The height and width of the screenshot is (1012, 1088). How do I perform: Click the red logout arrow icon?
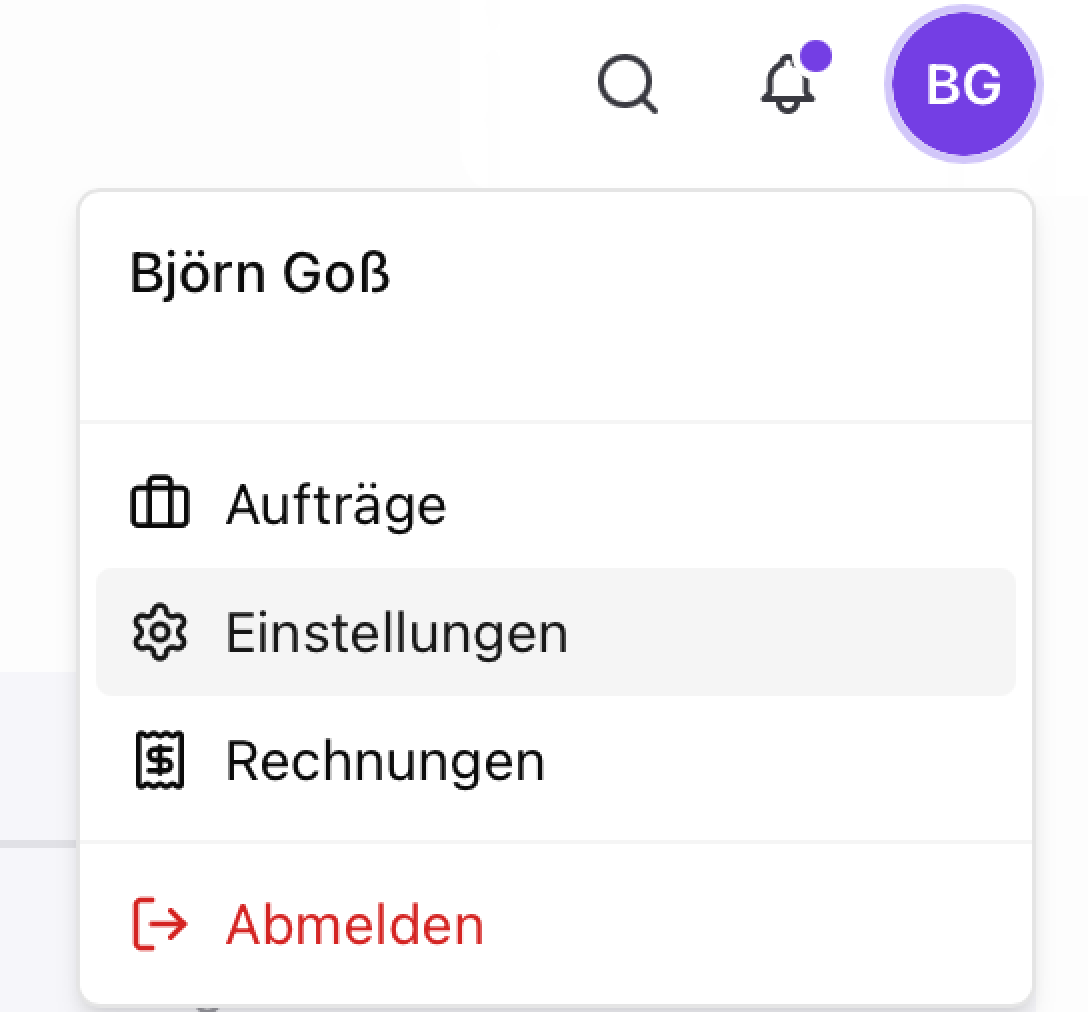coord(160,924)
